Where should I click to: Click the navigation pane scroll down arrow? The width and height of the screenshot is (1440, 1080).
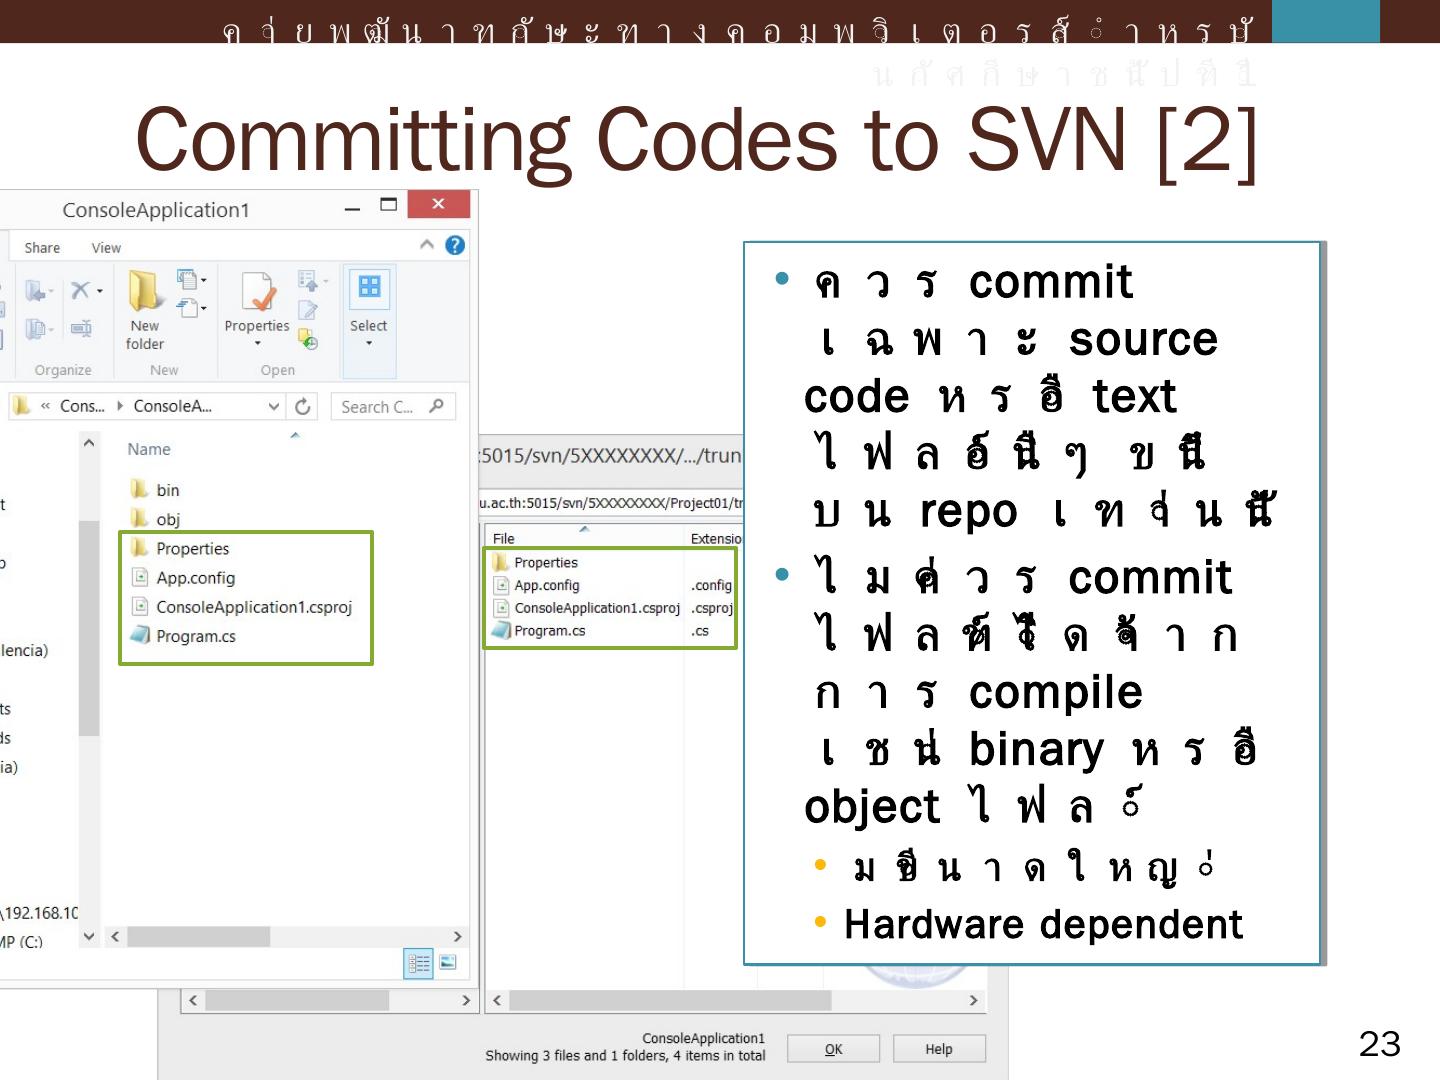pos(89,937)
